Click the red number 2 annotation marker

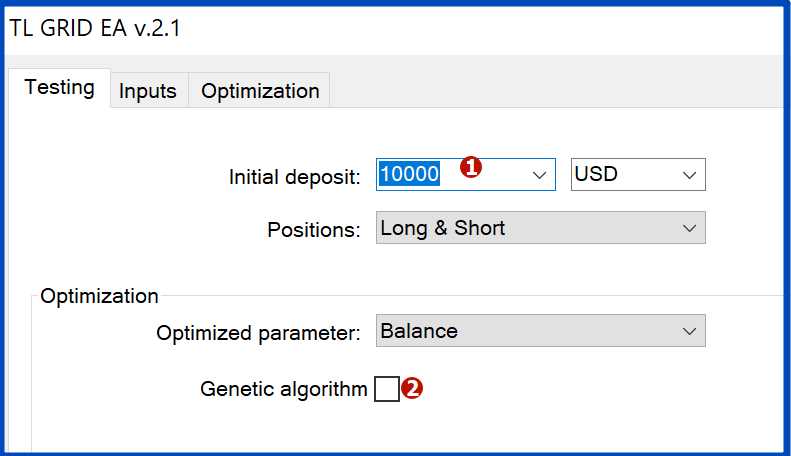[x=412, y=389]
